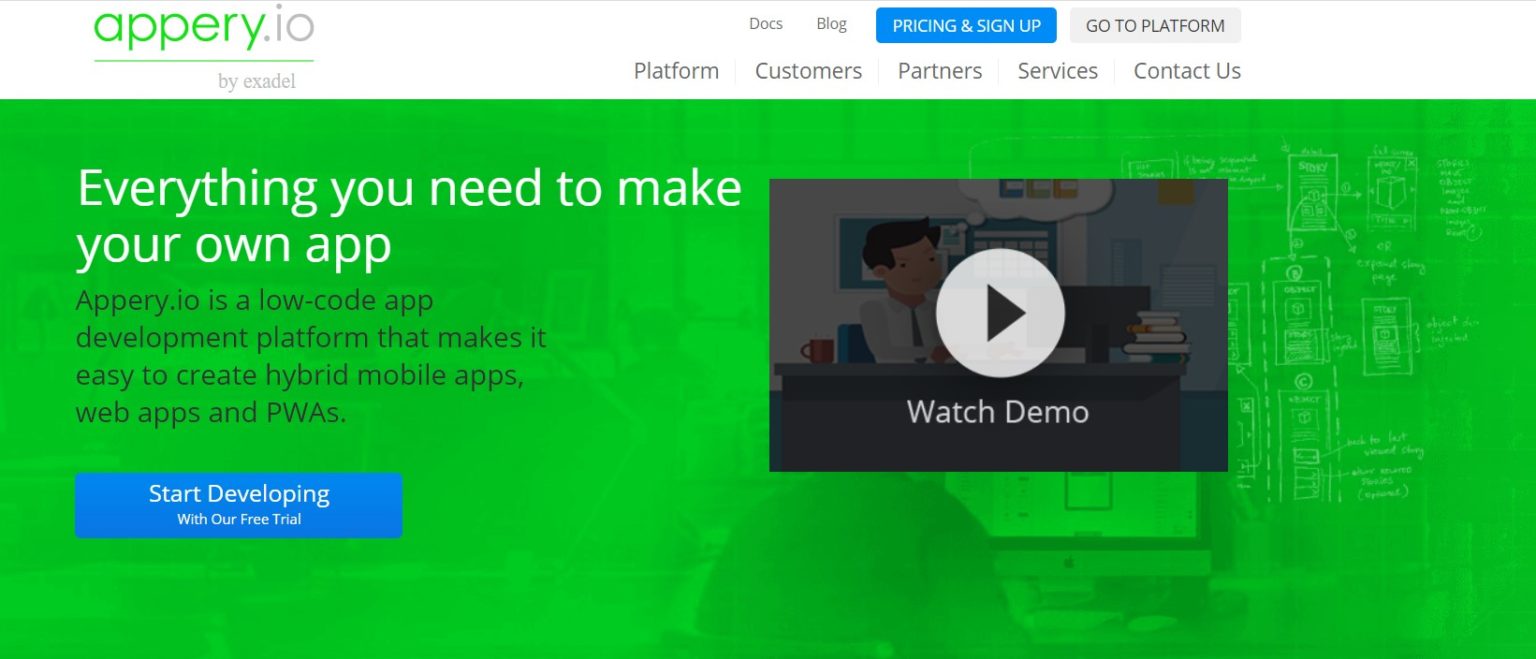This screenshot has height=659, width=1536.
Task: Select Customers in the navigation bar
Action: tap(808, 71)
